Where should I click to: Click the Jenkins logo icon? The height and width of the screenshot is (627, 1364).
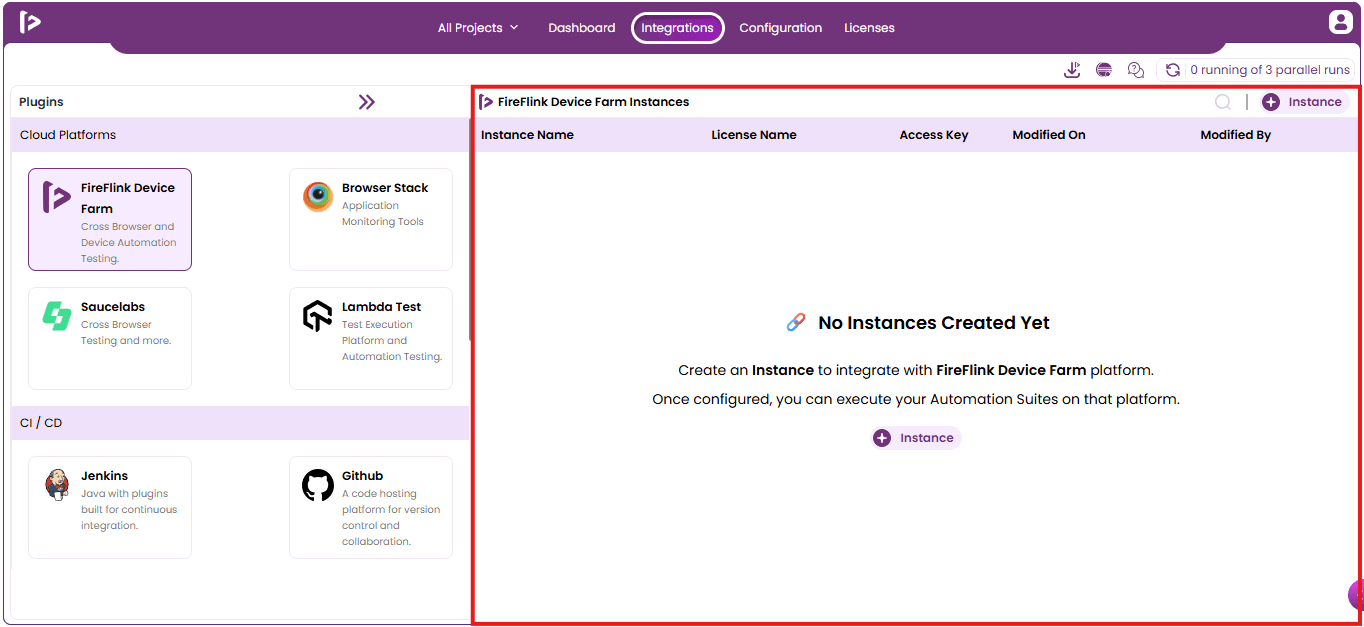coord(57,485)
